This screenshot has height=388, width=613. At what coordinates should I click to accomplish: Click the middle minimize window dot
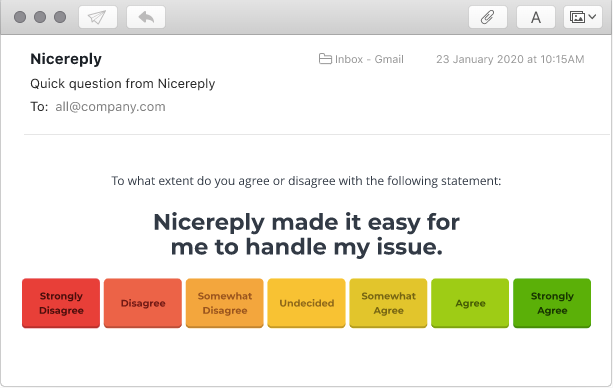click(40, 17)
